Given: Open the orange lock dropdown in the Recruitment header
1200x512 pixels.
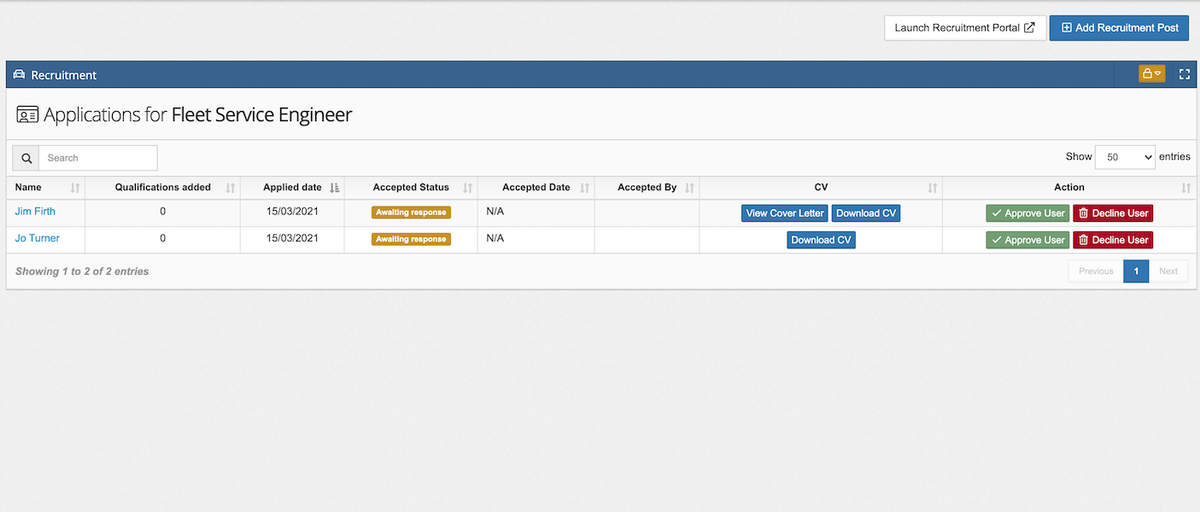Looking at the screenshot, I should point(1152,74).
